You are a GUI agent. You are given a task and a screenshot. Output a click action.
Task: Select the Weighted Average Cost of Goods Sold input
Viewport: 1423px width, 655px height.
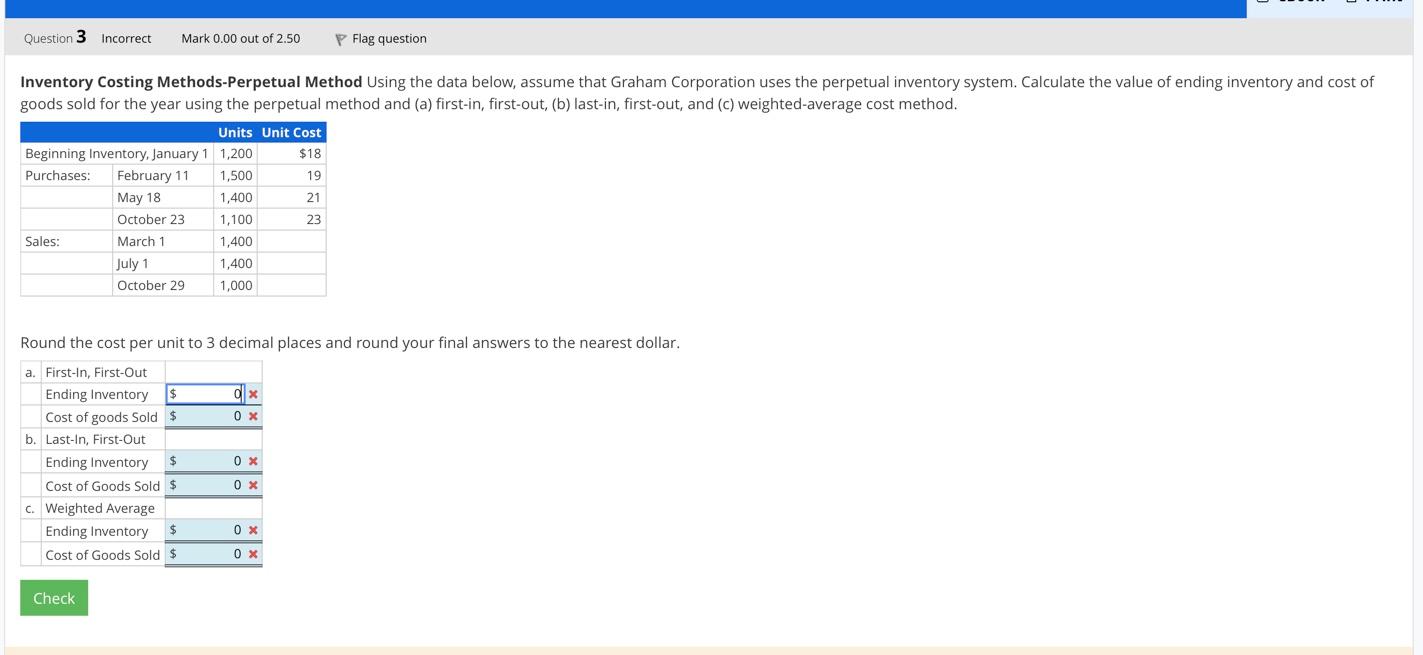pos(205,554)
